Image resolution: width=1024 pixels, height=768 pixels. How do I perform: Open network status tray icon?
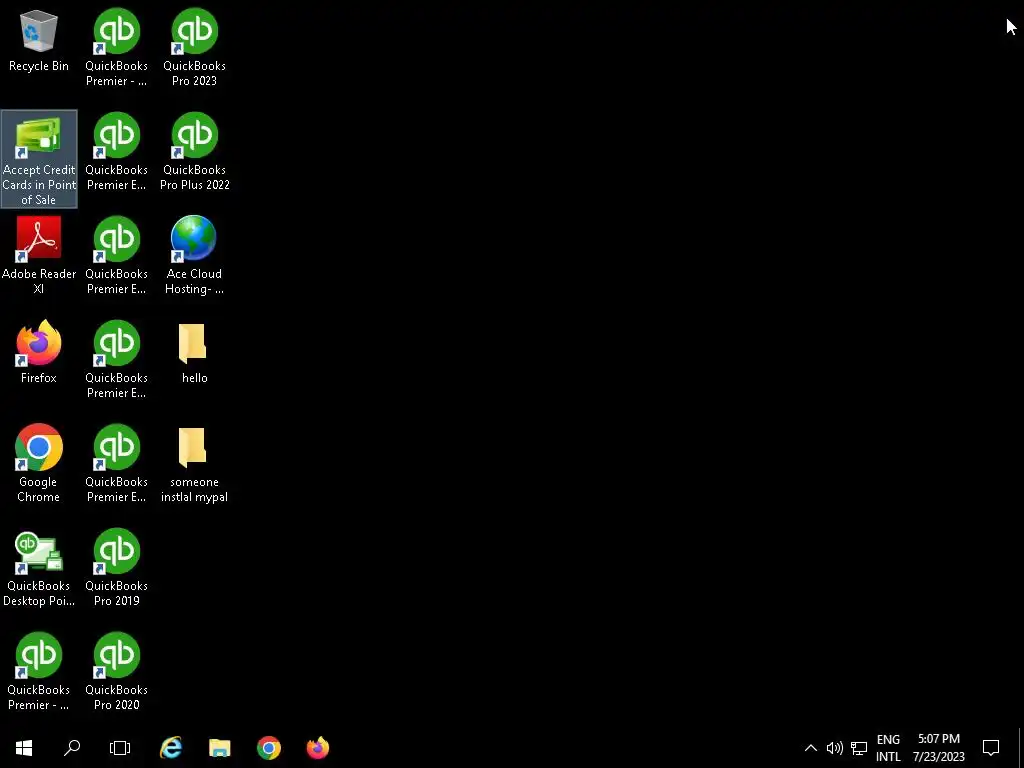[x=859, y=748]
